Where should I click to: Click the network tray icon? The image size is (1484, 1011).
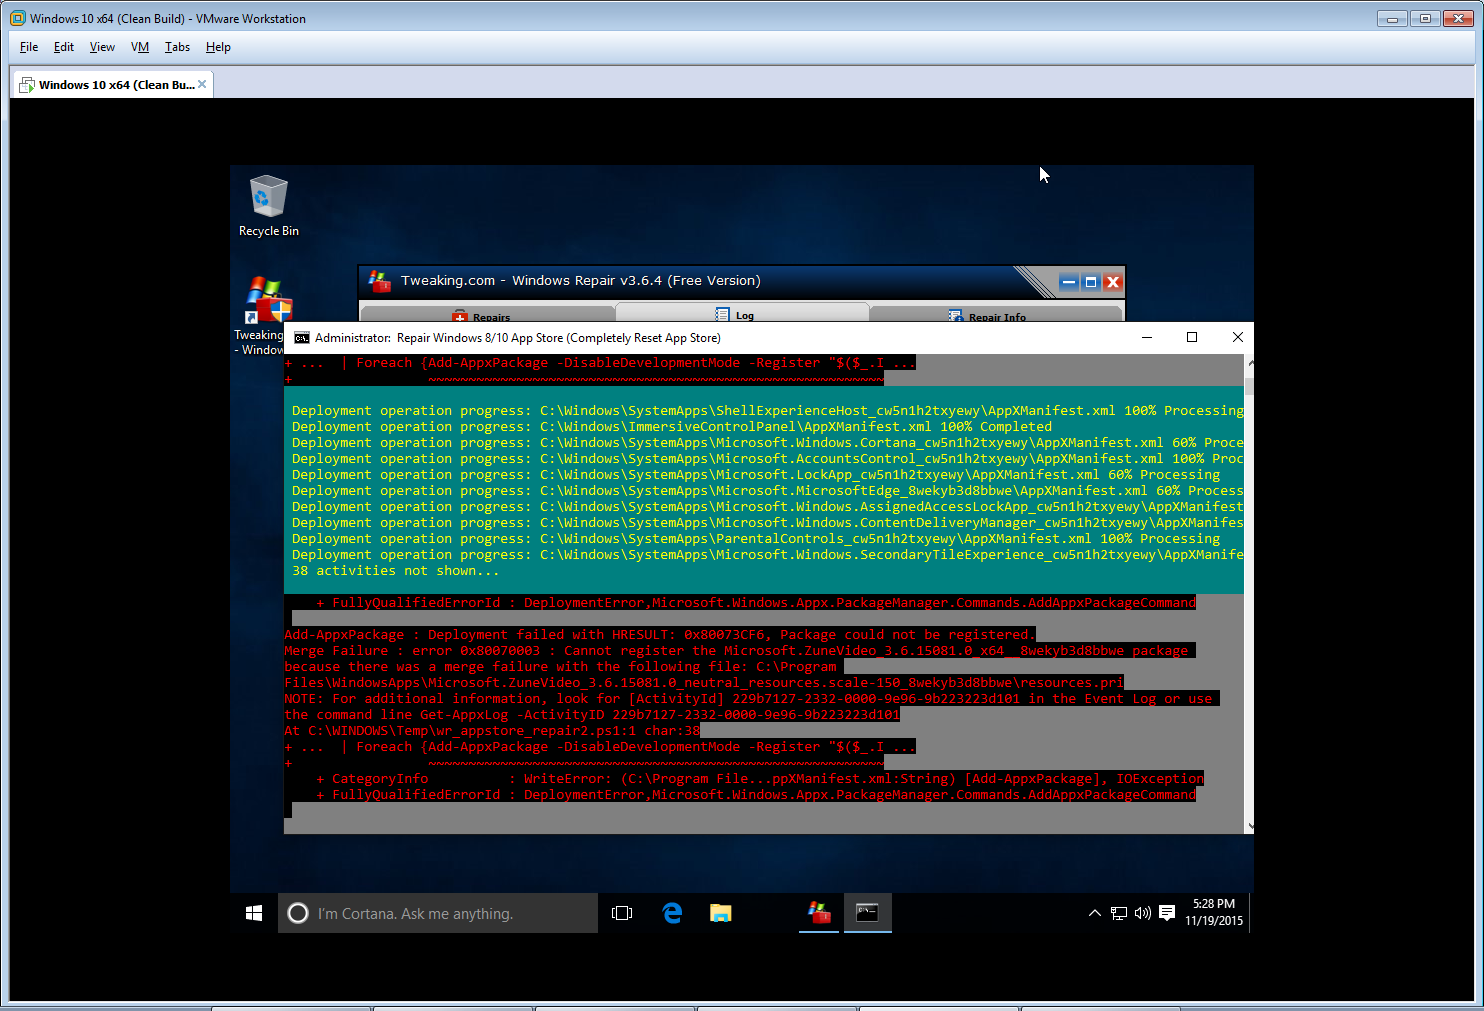coord(1119,913)
